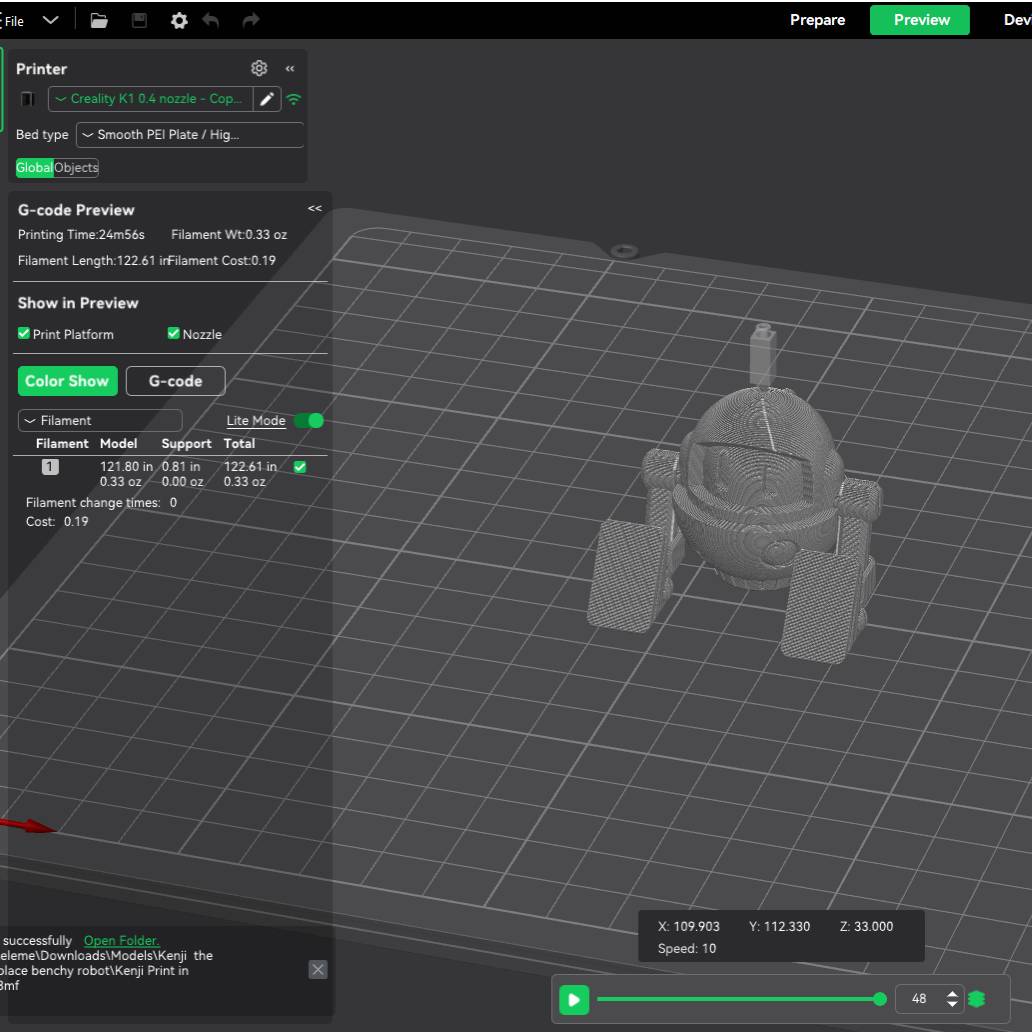Click the layer progress slider handle
This screenshot has height=1032, width=1032.
879,1000
